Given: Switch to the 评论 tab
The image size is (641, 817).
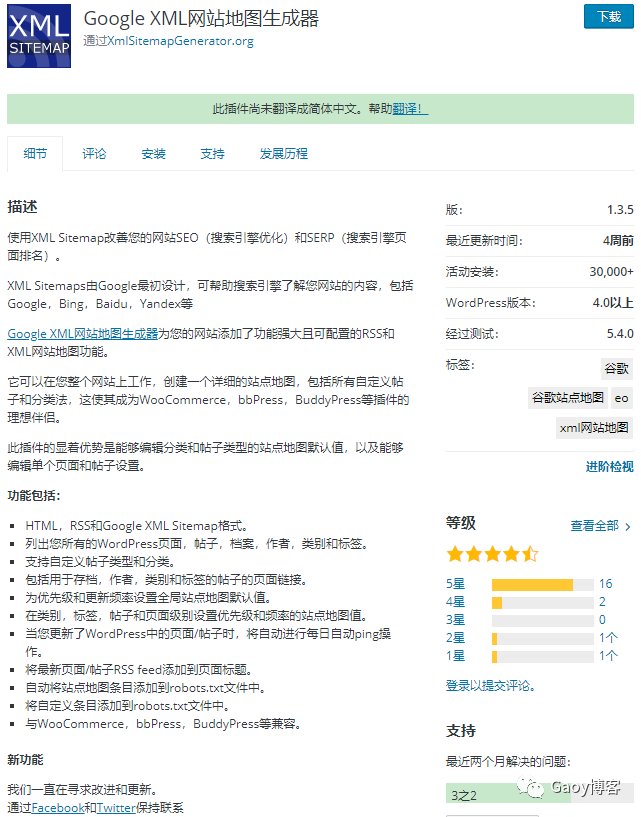Looking at the screenshot, I should pos(94,154).
